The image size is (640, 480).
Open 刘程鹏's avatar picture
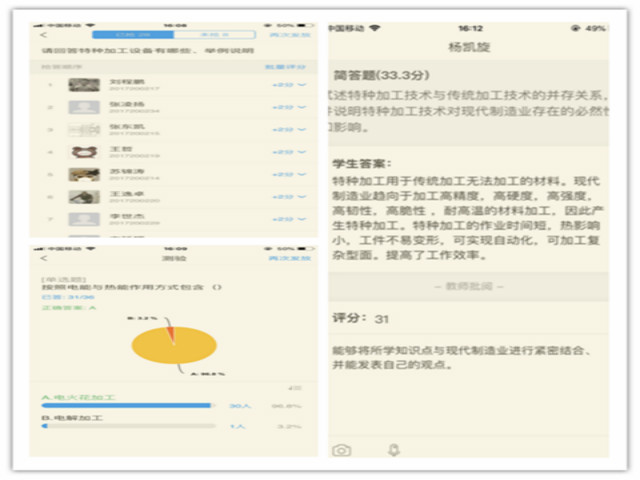[84, 85]
